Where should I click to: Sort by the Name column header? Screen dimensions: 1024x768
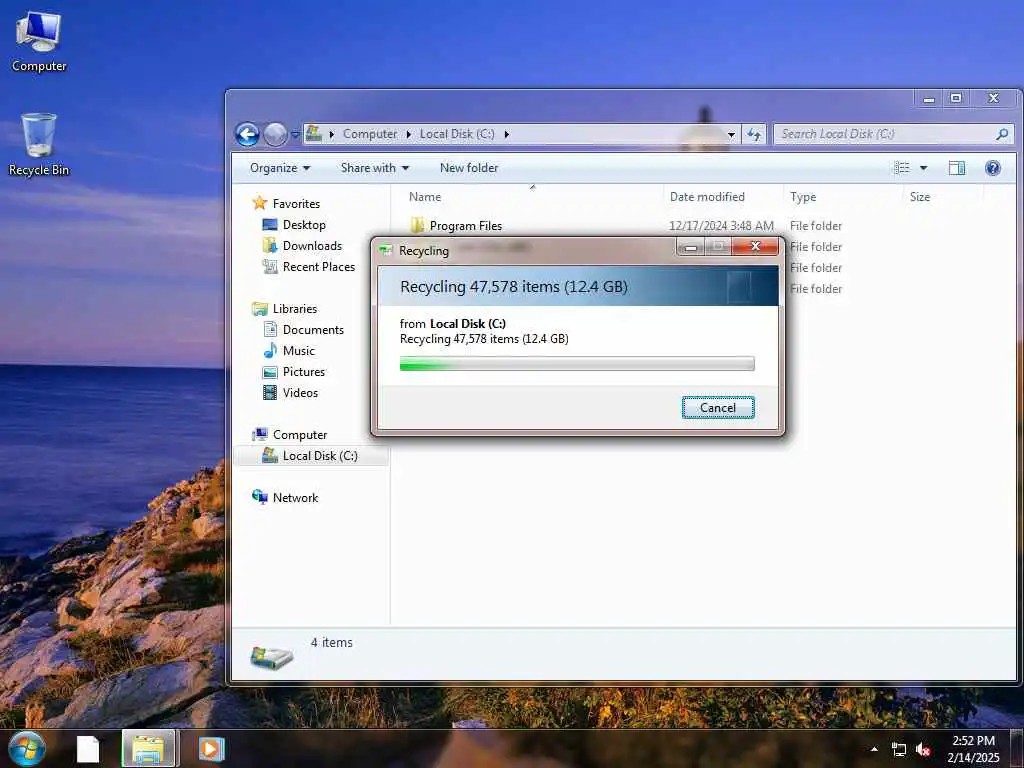424,197
